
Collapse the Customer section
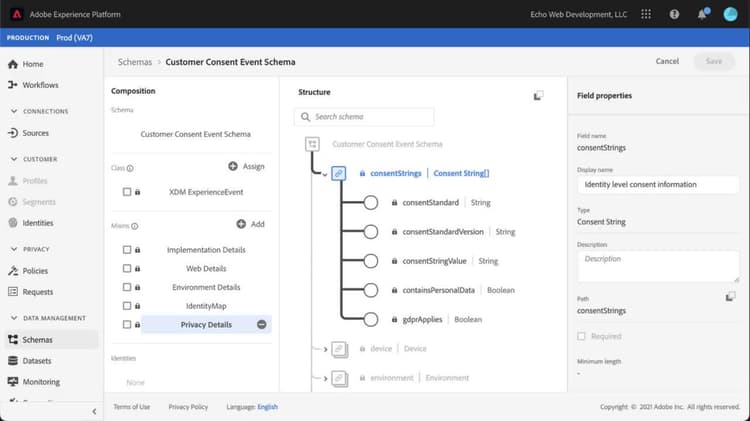click(14, 159)
